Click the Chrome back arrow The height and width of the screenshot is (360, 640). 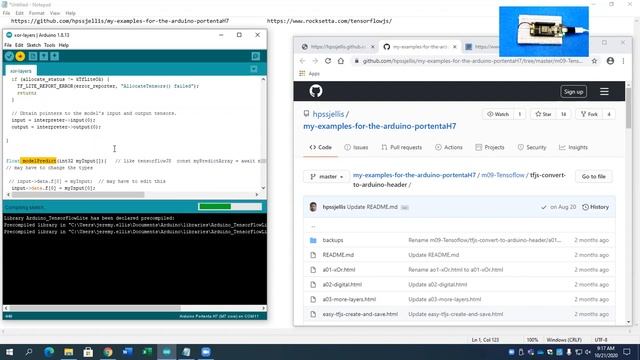[302, 61]
